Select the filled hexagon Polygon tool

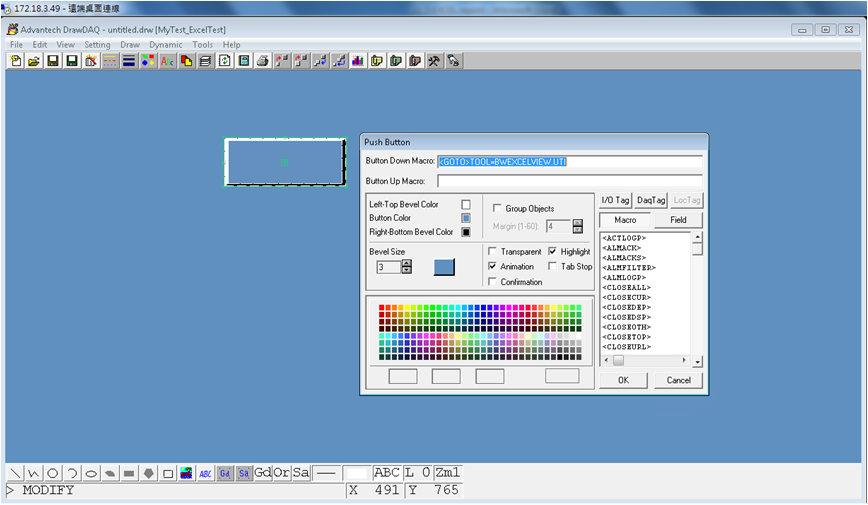click(x=148, y=473)
